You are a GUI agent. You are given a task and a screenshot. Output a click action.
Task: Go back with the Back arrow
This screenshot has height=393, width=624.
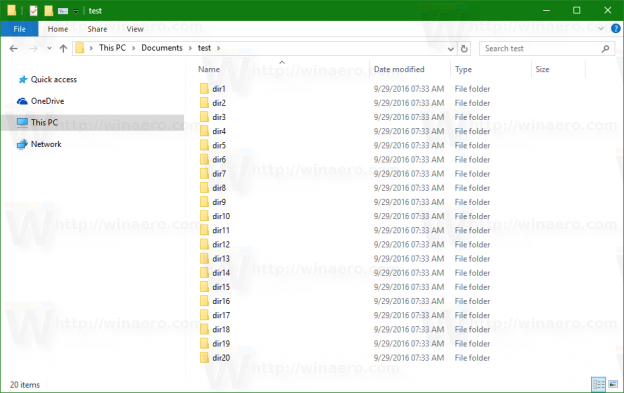14,49
